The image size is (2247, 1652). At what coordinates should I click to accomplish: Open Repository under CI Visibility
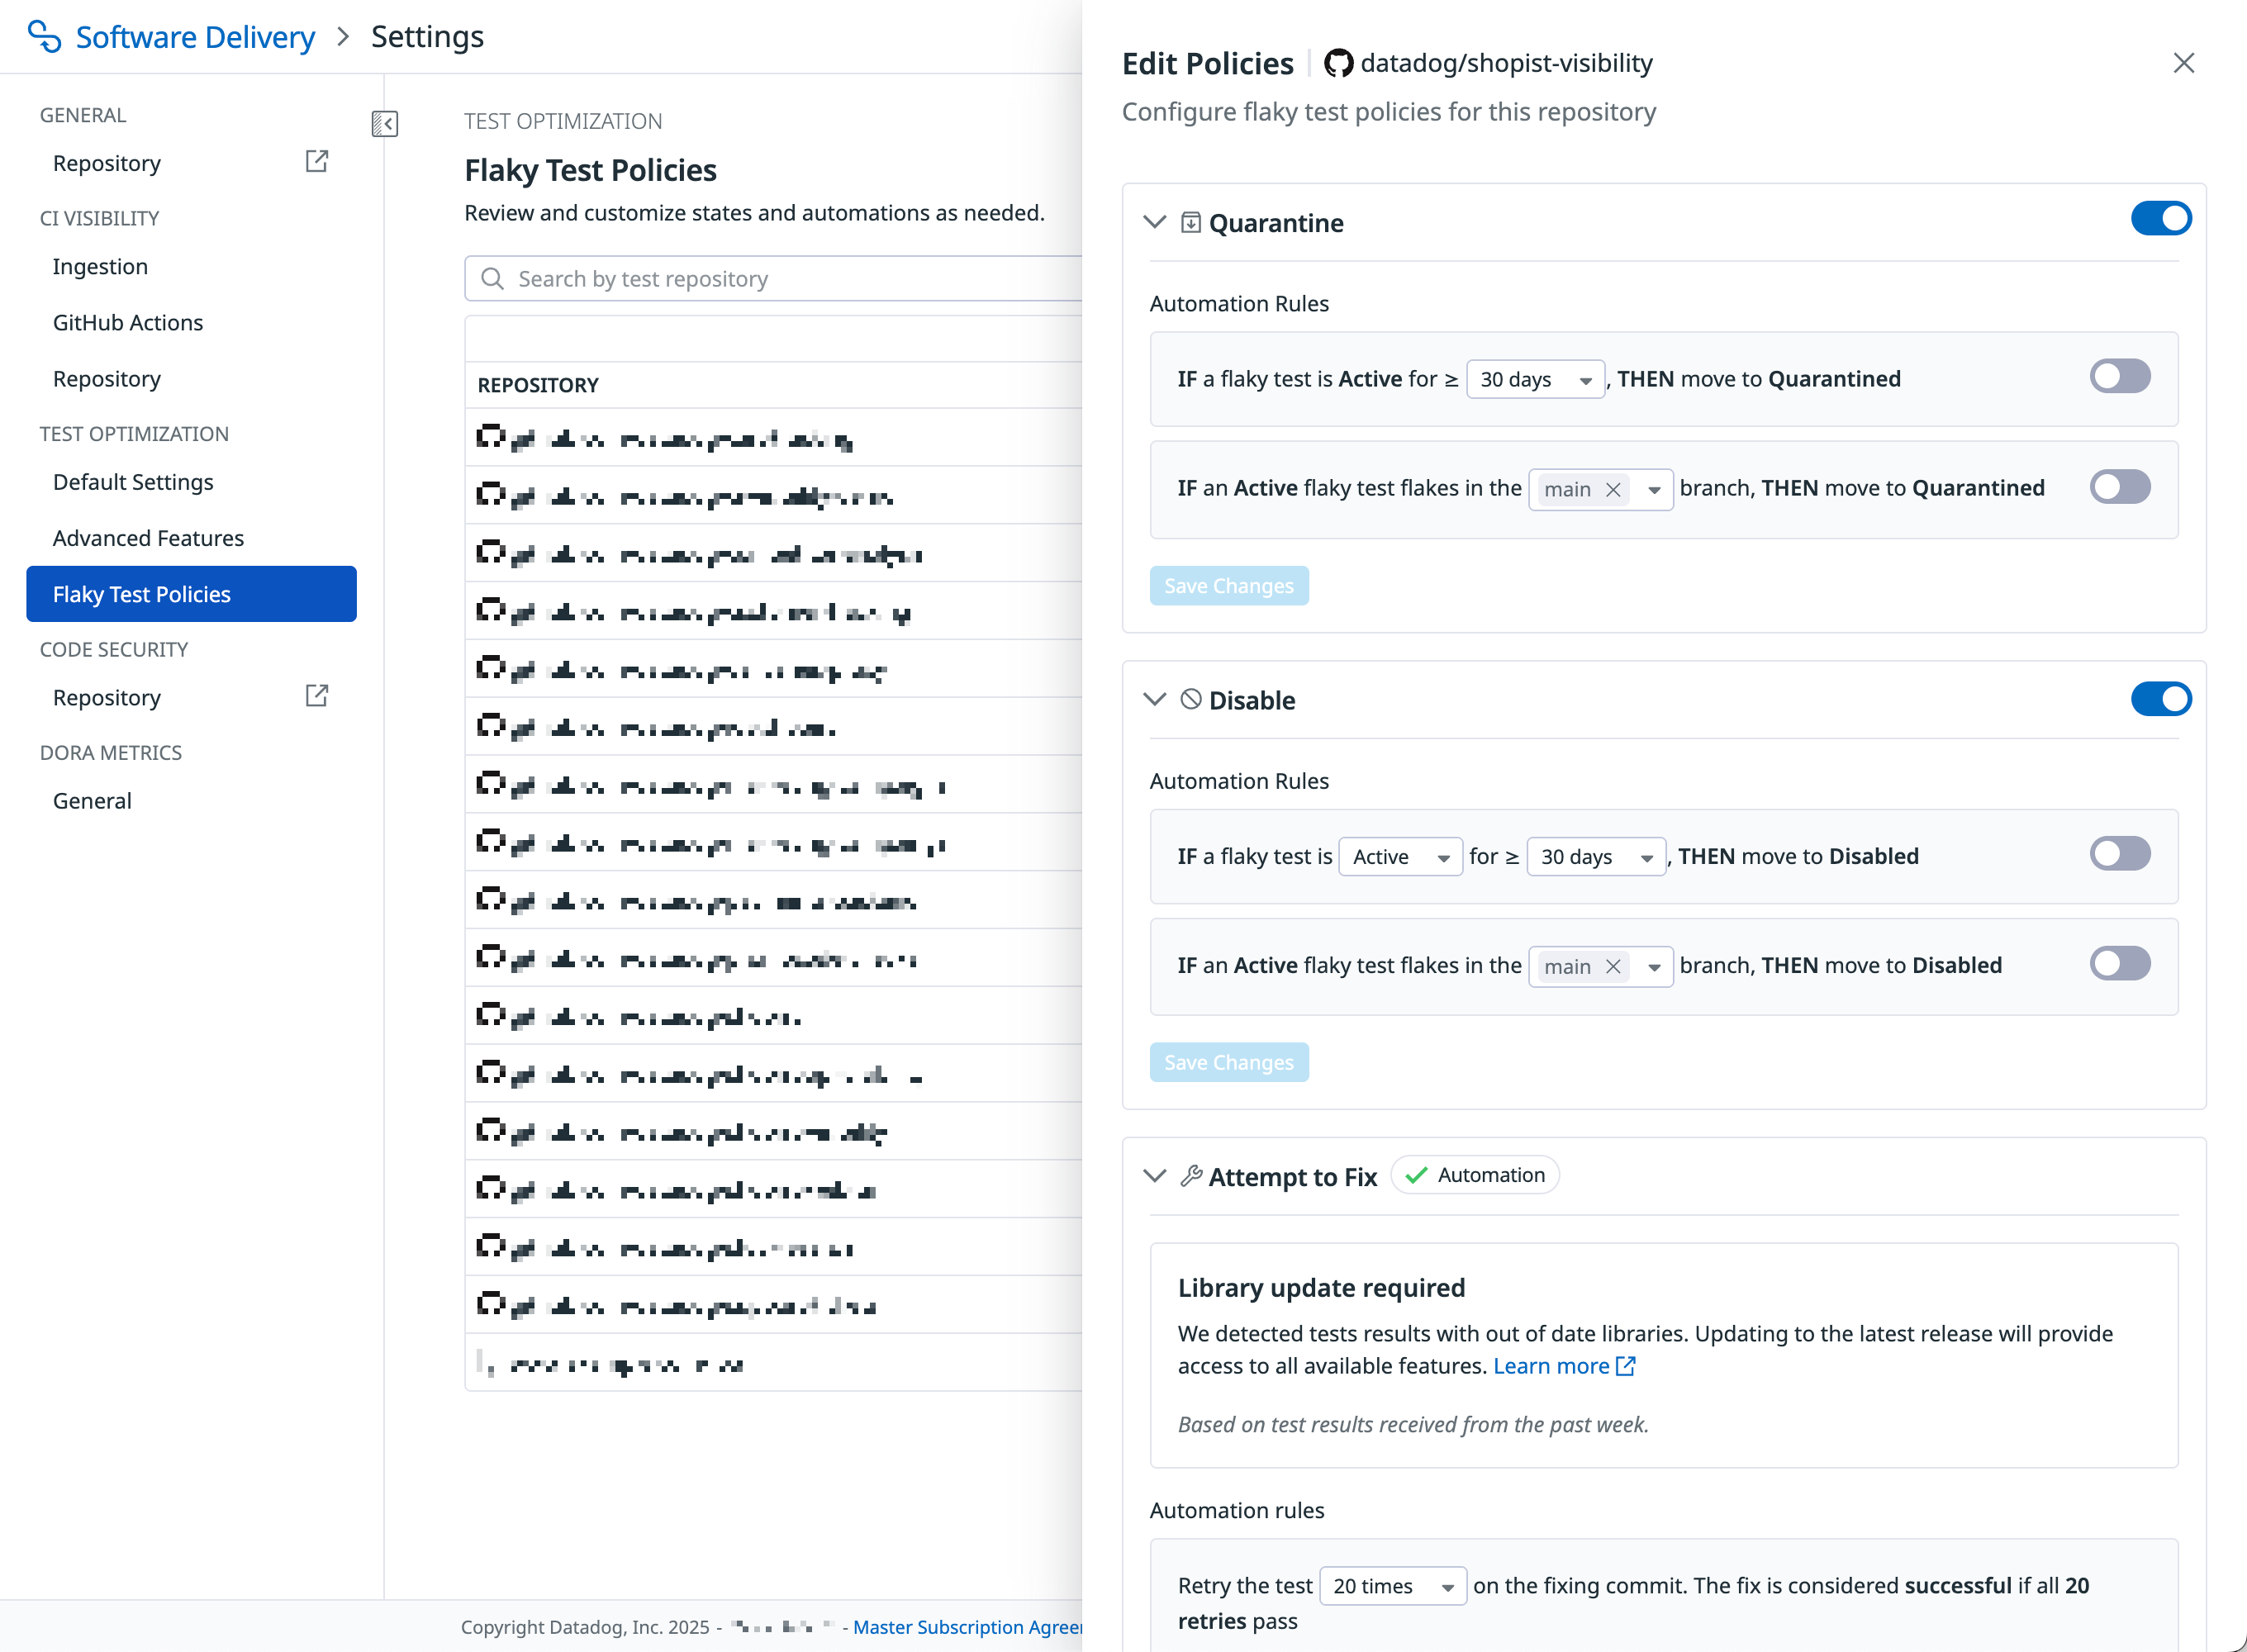point(107,378)
